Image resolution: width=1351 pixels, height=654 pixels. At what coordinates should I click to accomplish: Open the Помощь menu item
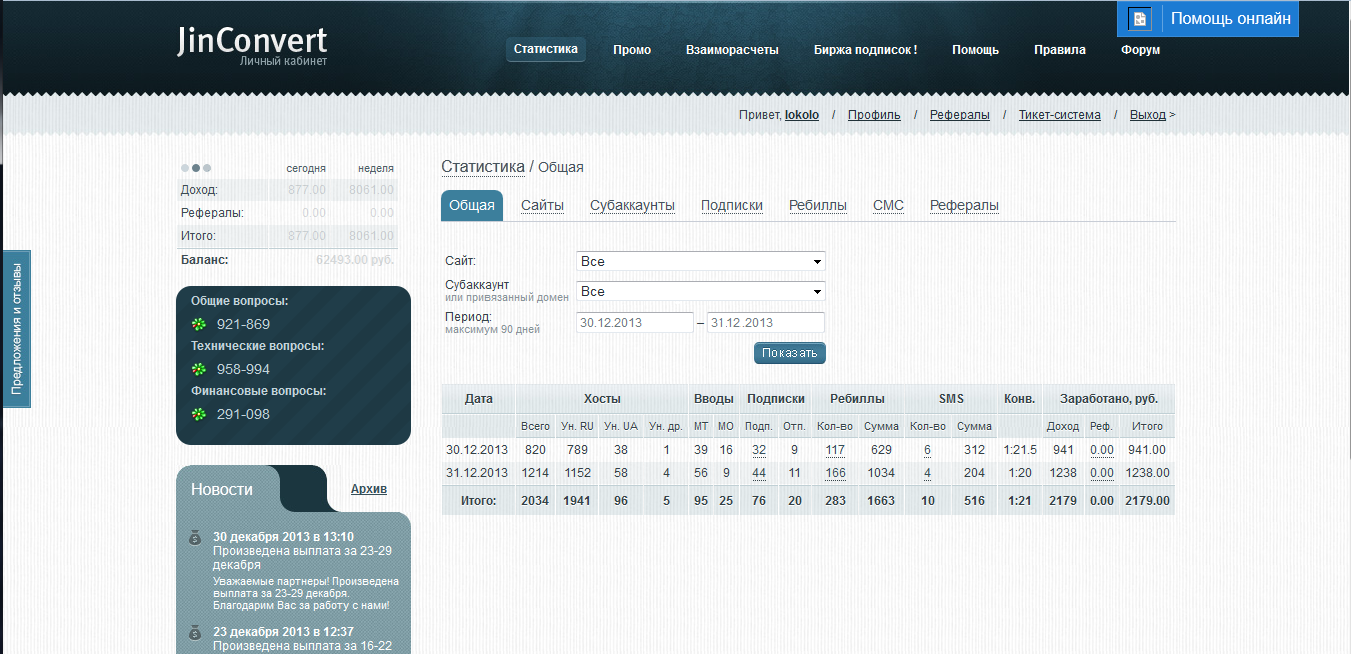pos(975,50)
